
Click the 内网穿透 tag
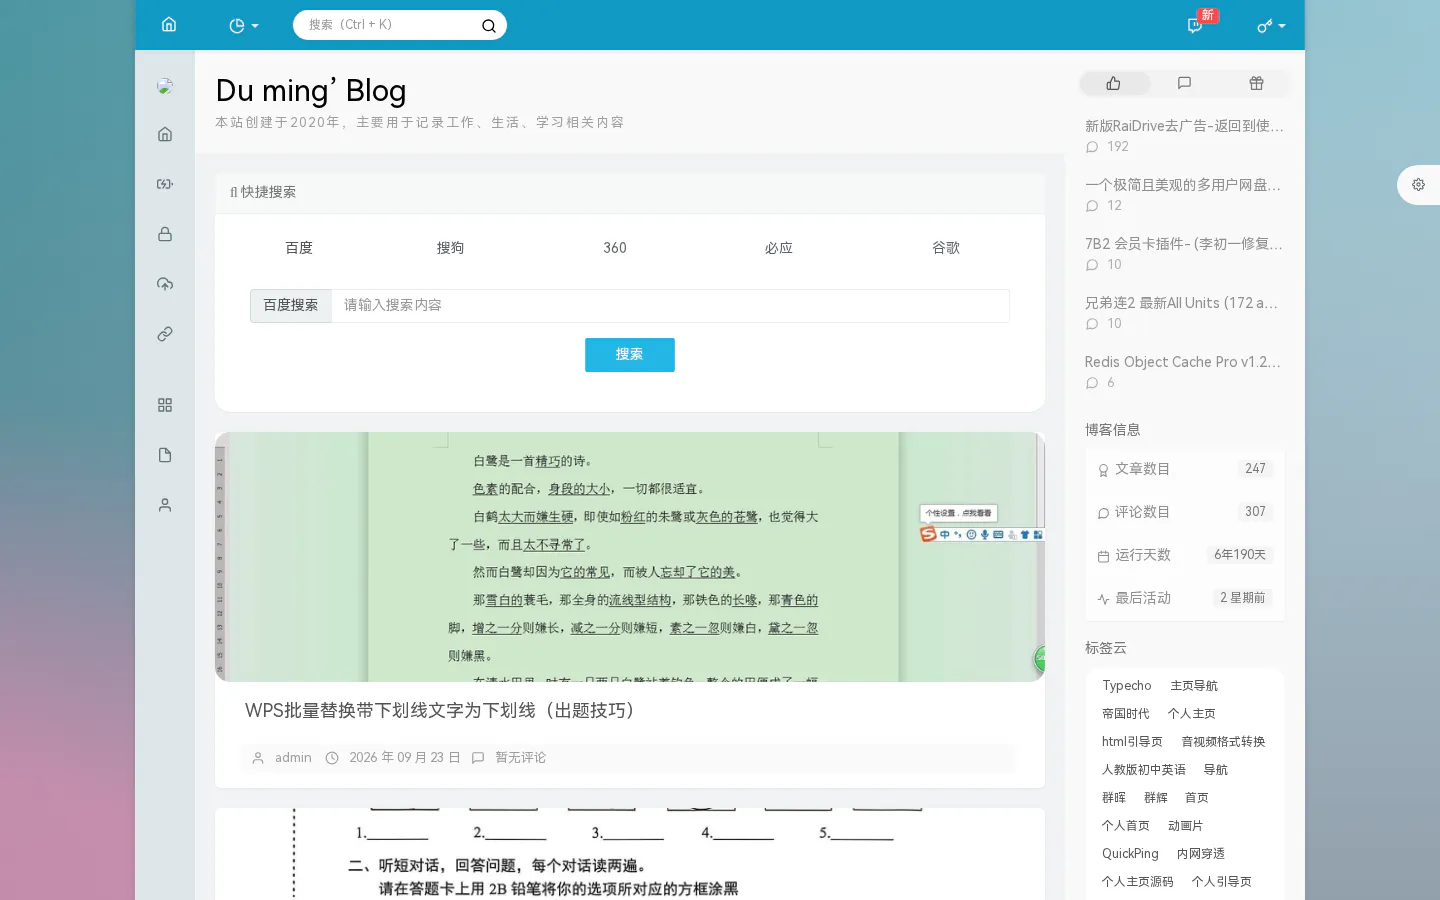1201,854
